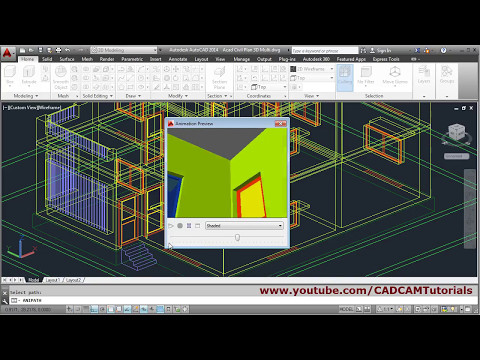Click the Plot printer icon
480x360 pixels.
tap(58, 50)
